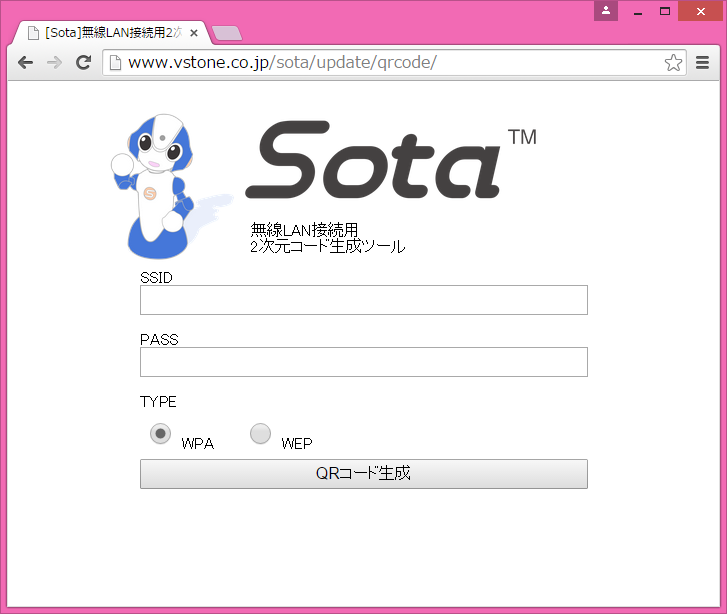Select the WPA radio button
727x614 pixels.
click(160, 434)
